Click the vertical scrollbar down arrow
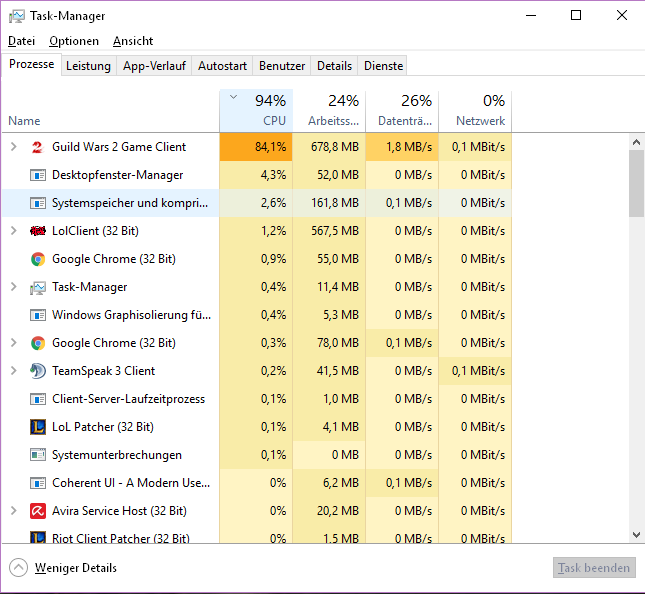Screen dimensions: 645x594 (636, 535)
